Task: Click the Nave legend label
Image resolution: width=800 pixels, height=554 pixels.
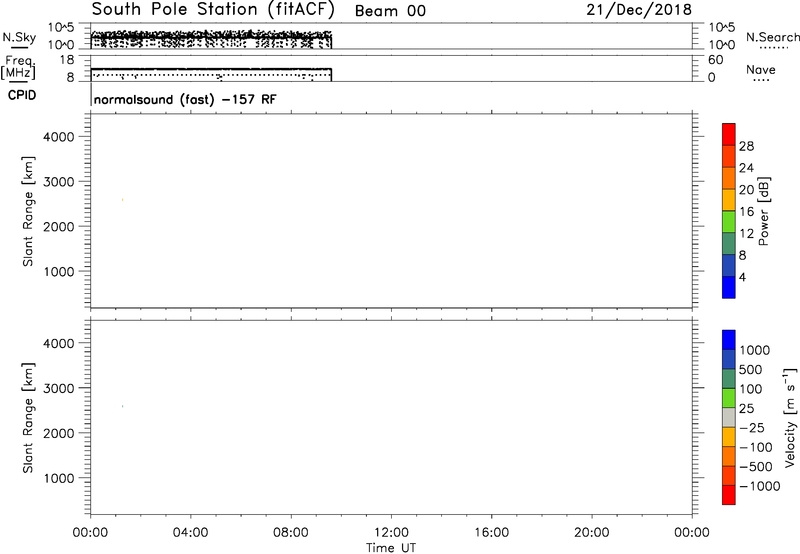Action: (x=761, y=69)
